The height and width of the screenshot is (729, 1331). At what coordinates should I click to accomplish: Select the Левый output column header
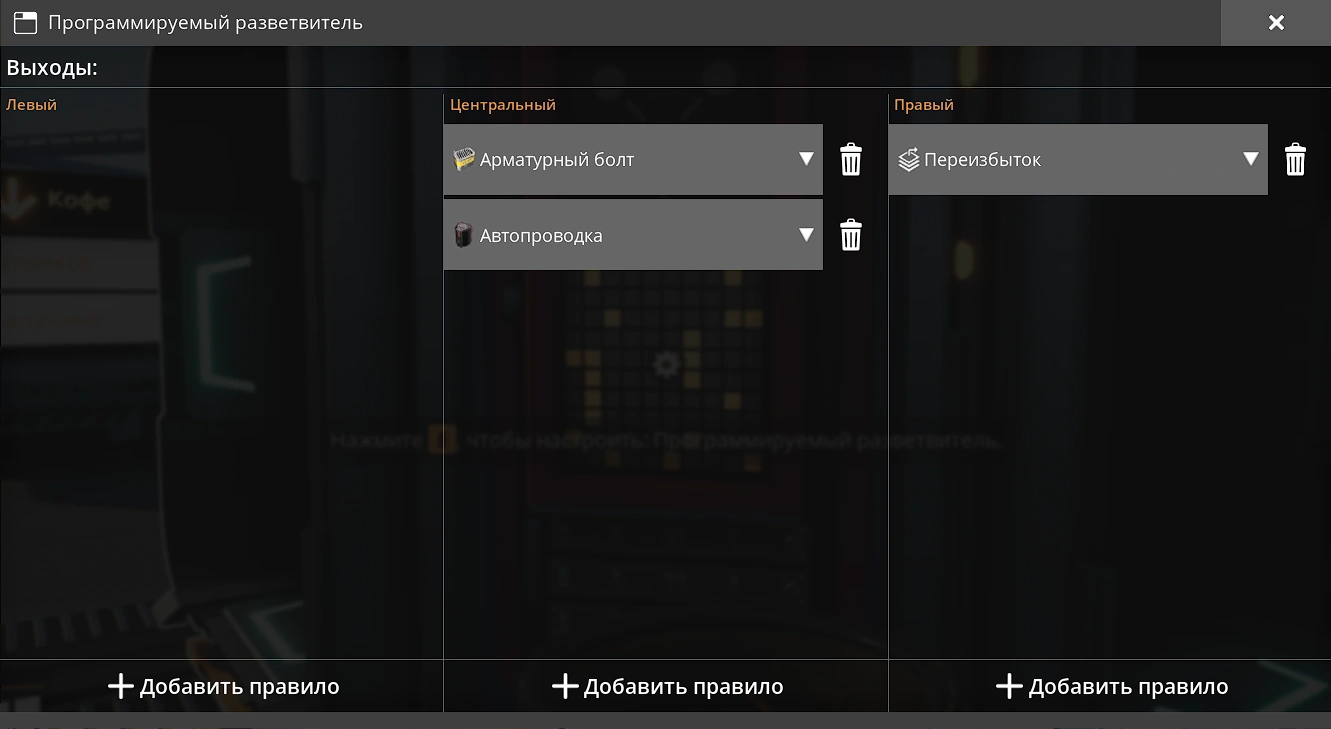(32, 105)
